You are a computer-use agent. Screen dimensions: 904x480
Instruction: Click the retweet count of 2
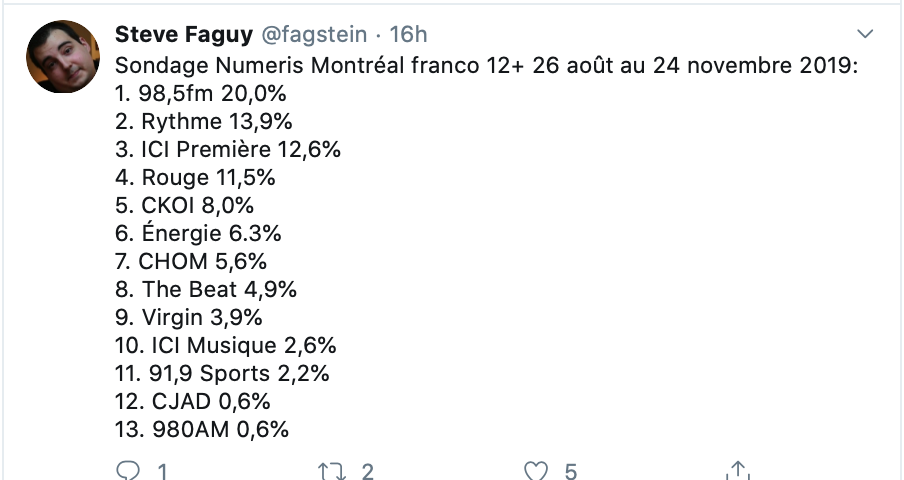click(367, 472)
